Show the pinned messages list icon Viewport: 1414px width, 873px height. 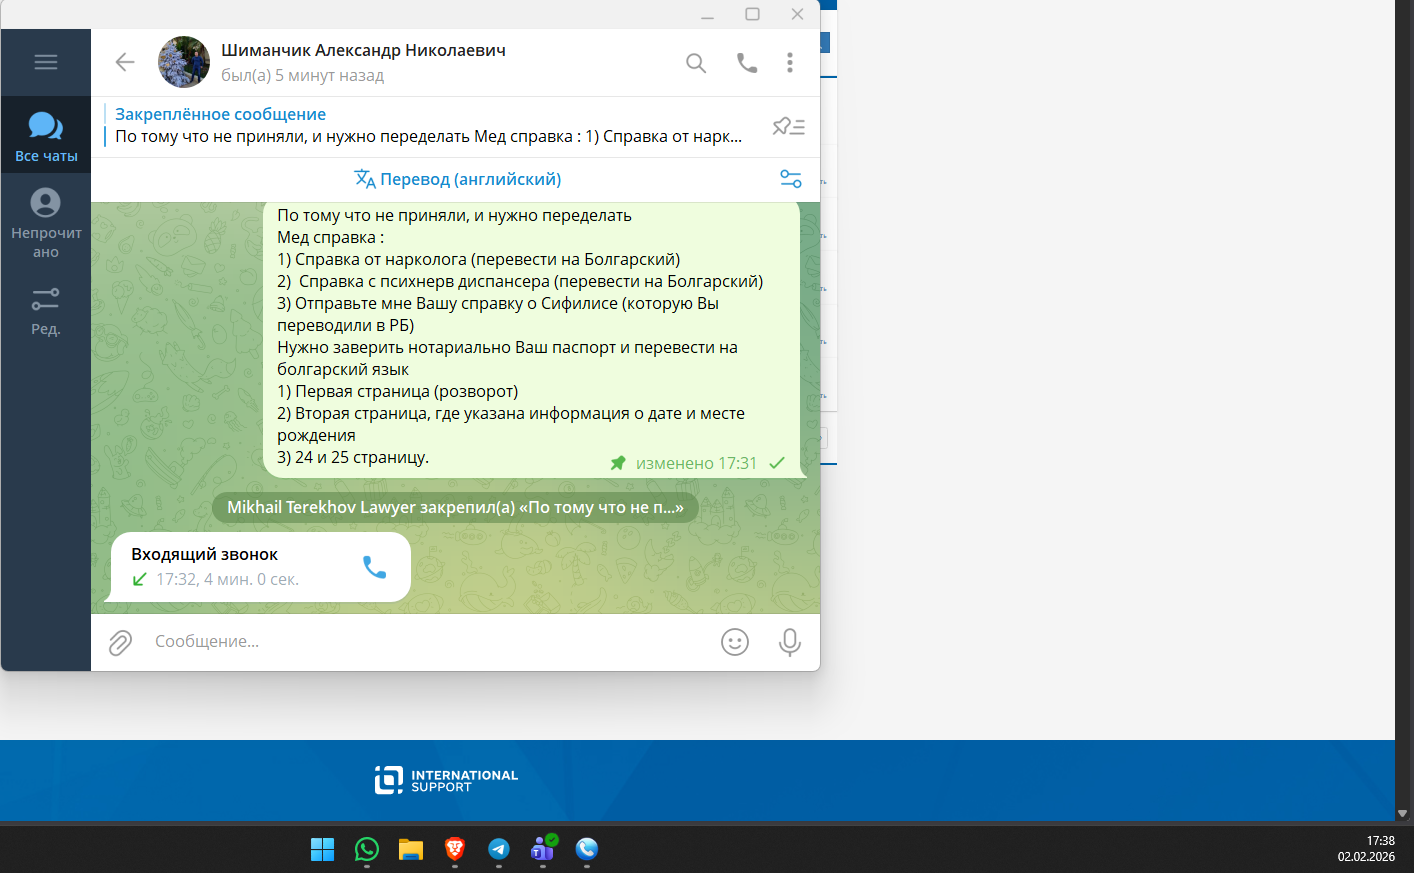(789, 126)
